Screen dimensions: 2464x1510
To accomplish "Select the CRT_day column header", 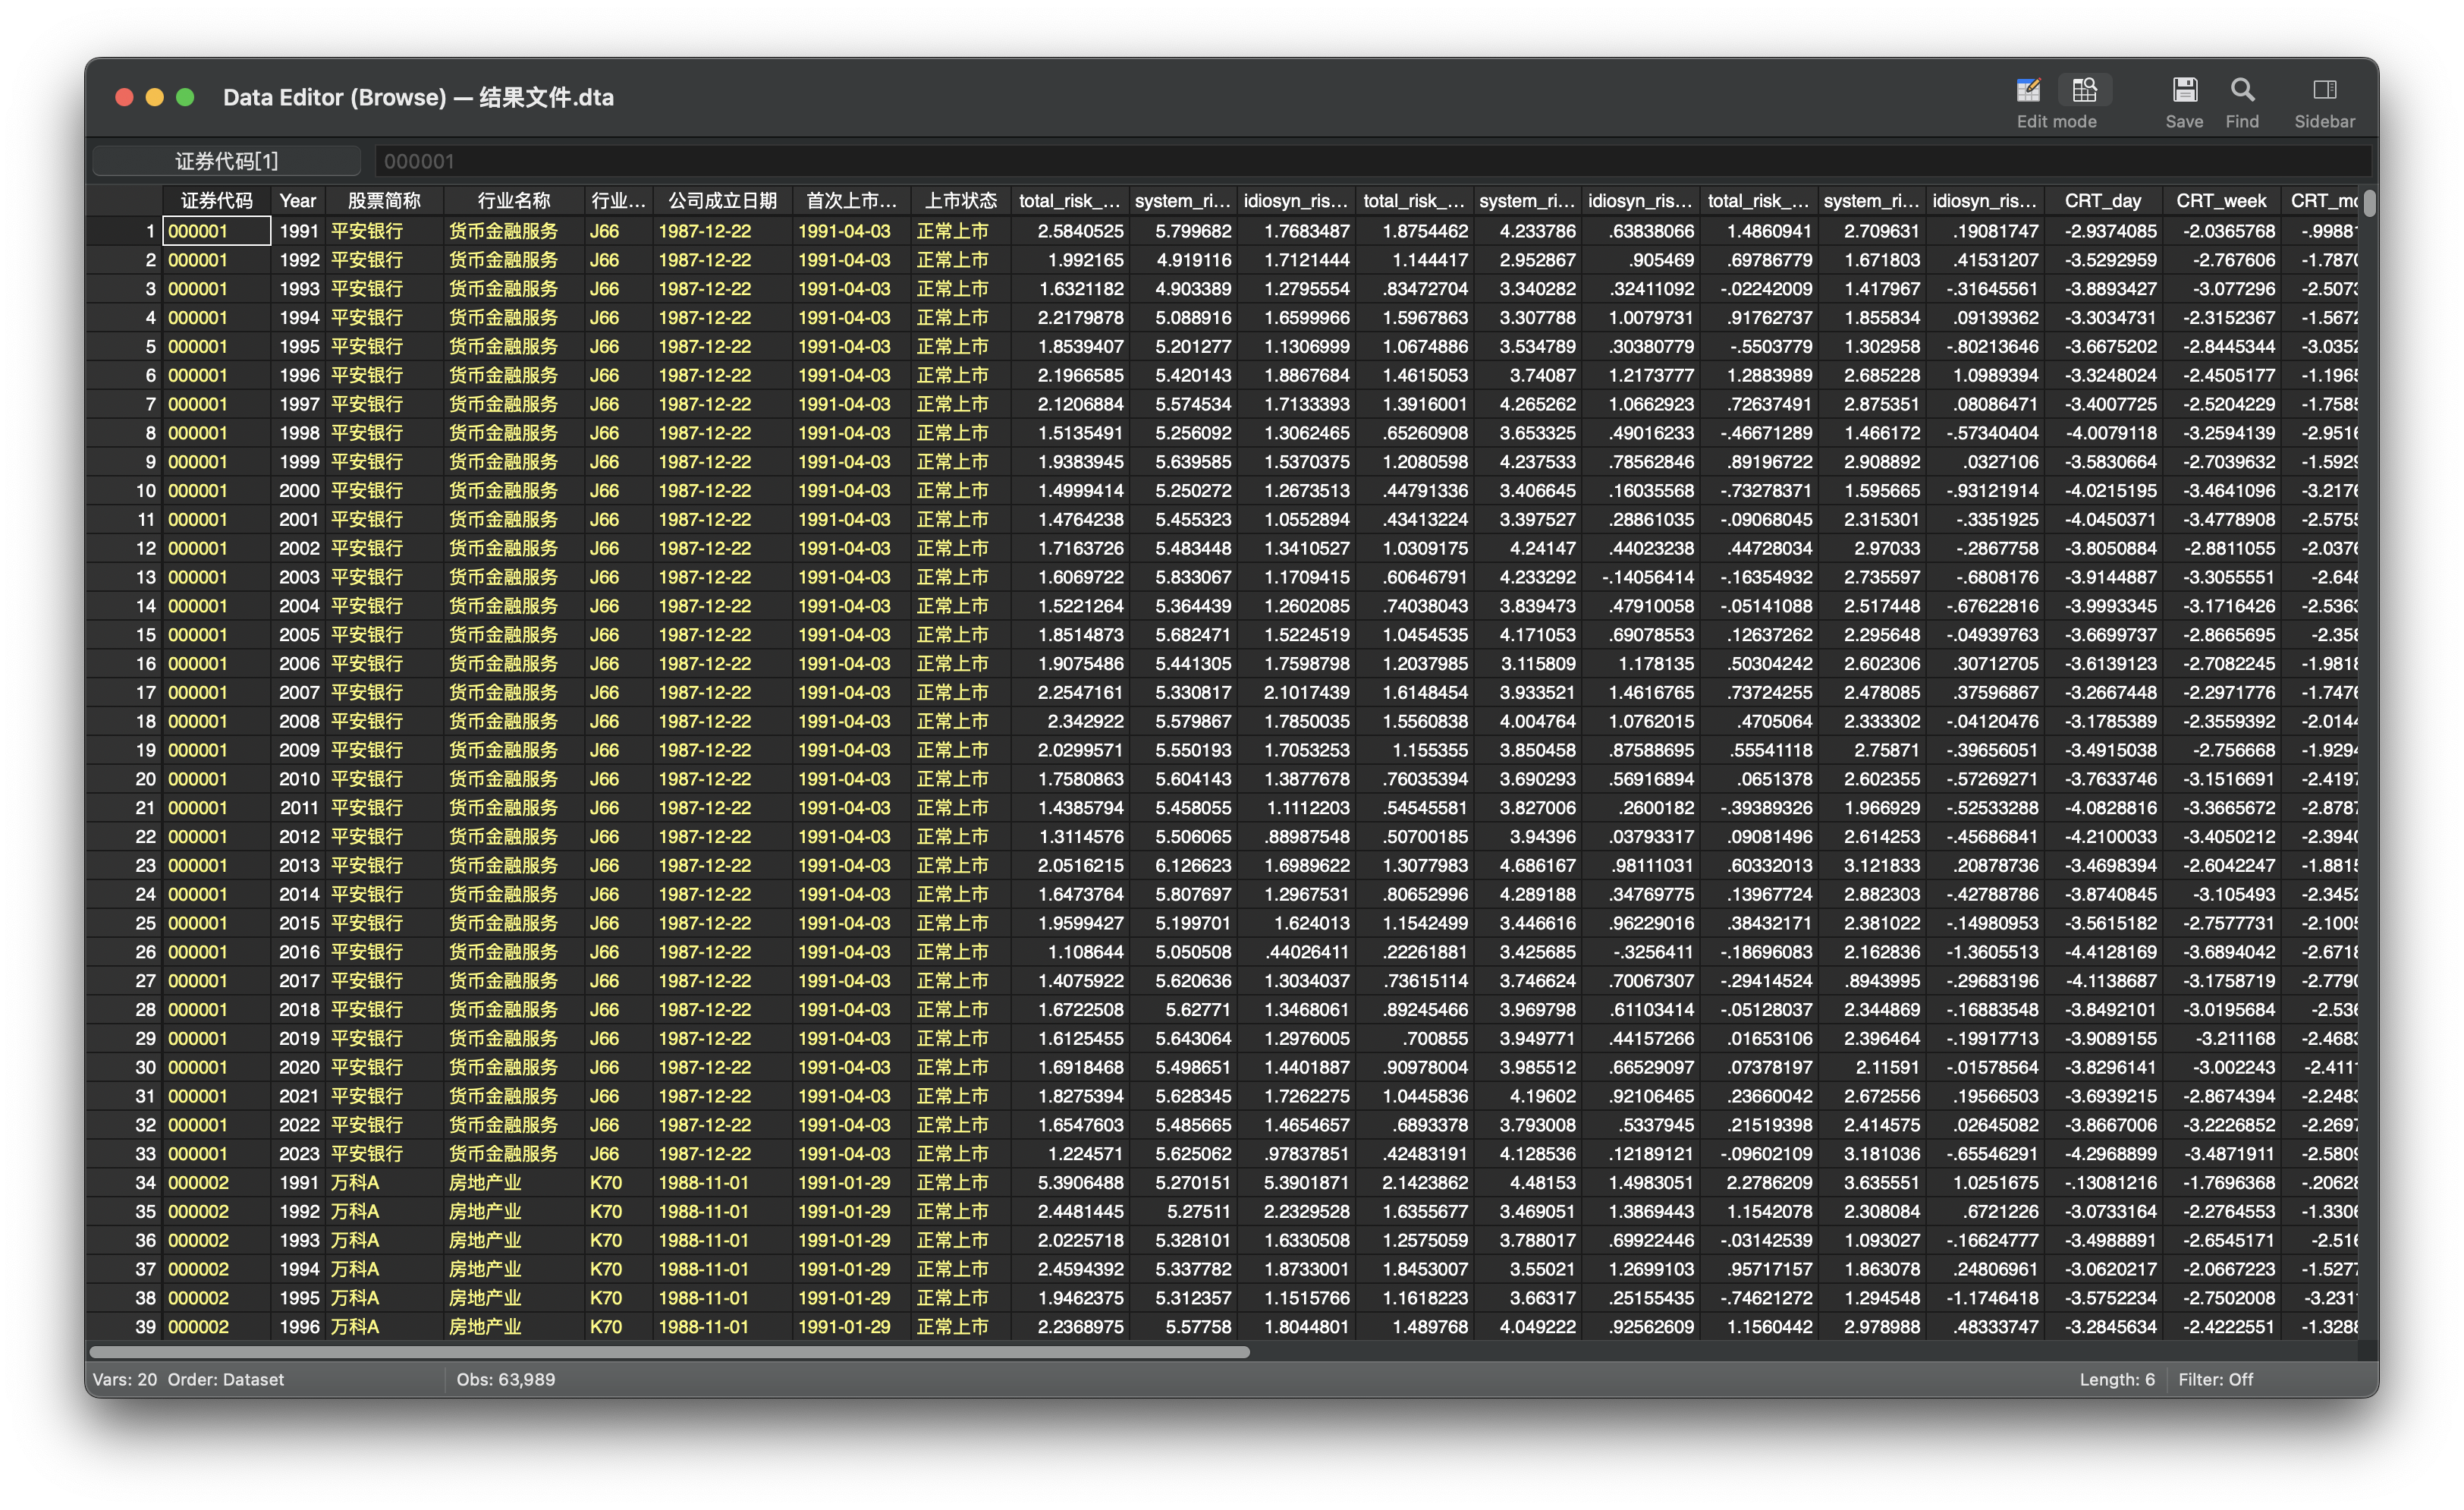I will pyautogui.click(x=2102, y=201).
